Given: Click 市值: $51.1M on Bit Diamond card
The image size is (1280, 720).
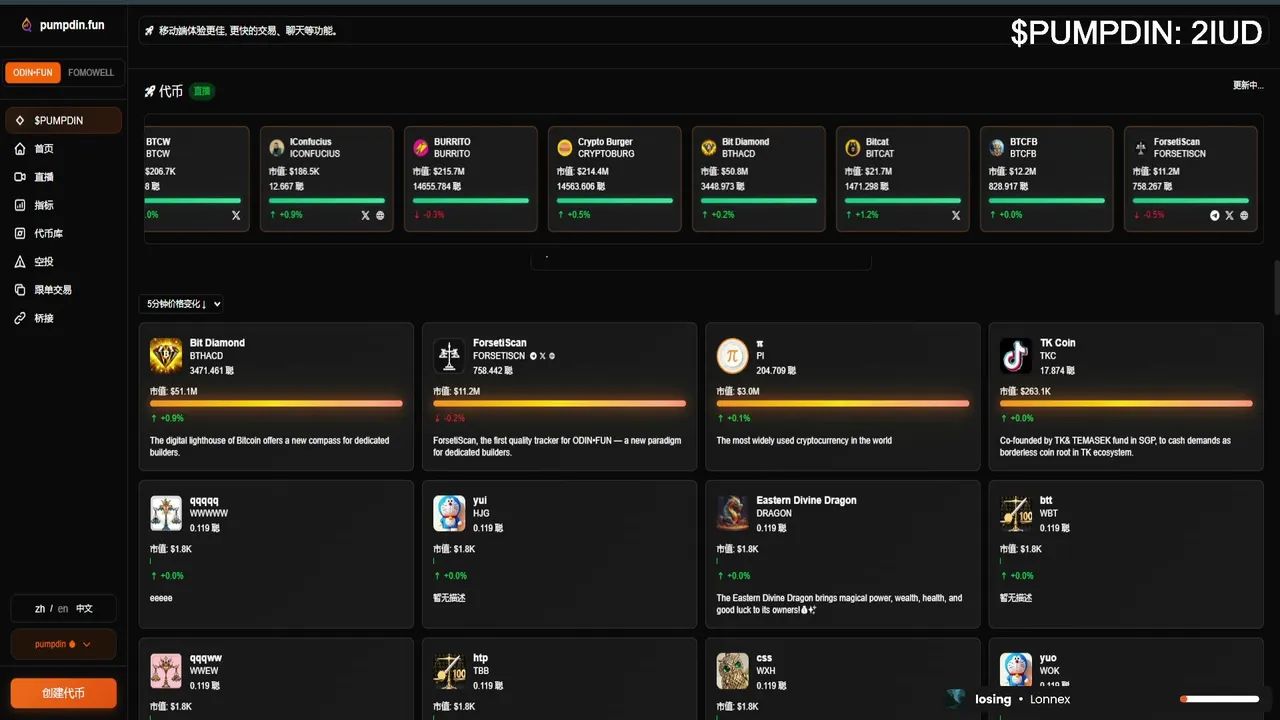Looking at the screenshot, I should (x=174, y=391).
